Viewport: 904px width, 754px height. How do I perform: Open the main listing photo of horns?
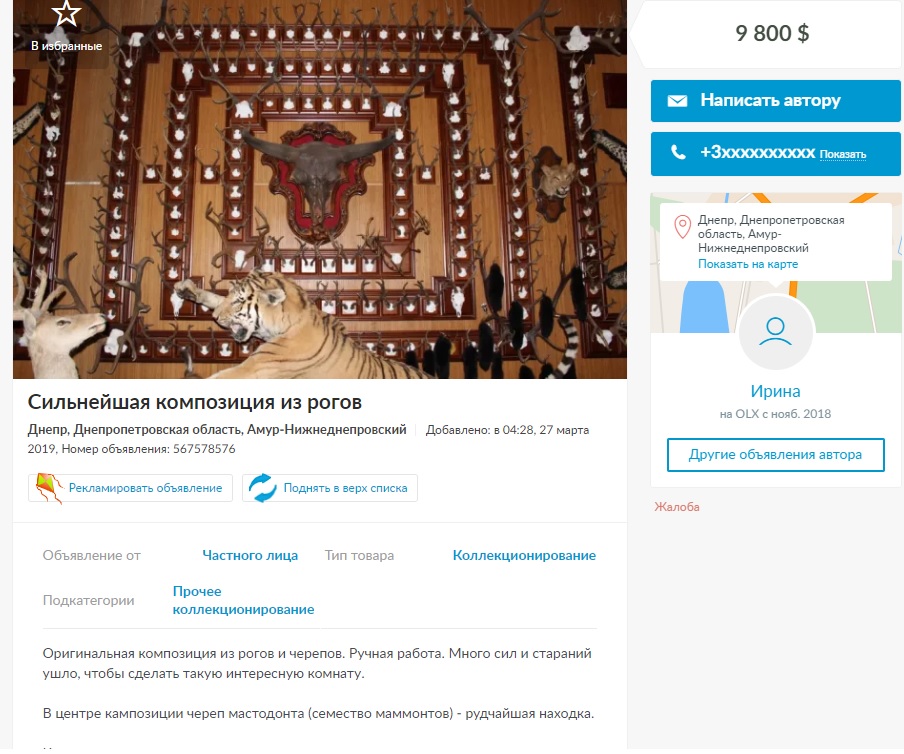[320, 189]
